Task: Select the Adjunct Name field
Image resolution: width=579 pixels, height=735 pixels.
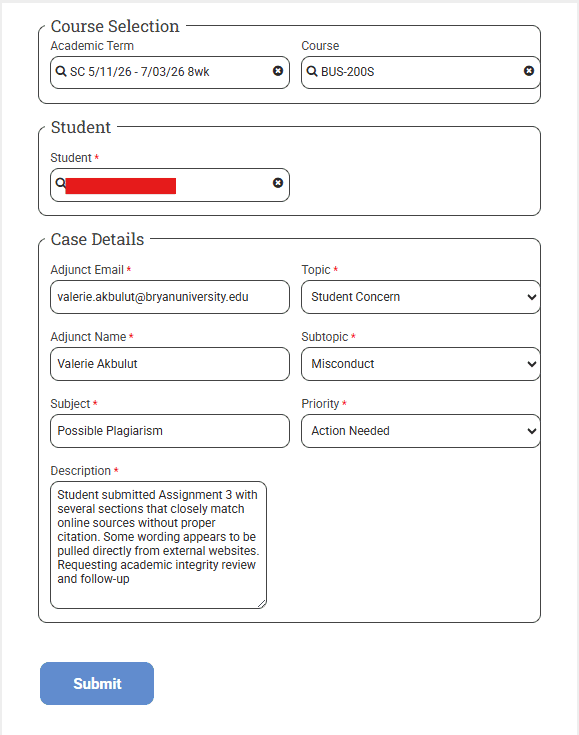Action: 170,364
